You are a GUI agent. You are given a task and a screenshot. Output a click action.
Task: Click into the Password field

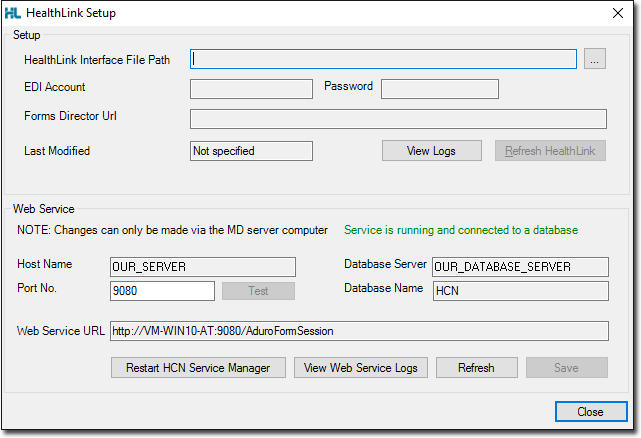click(x=439, y=89)
